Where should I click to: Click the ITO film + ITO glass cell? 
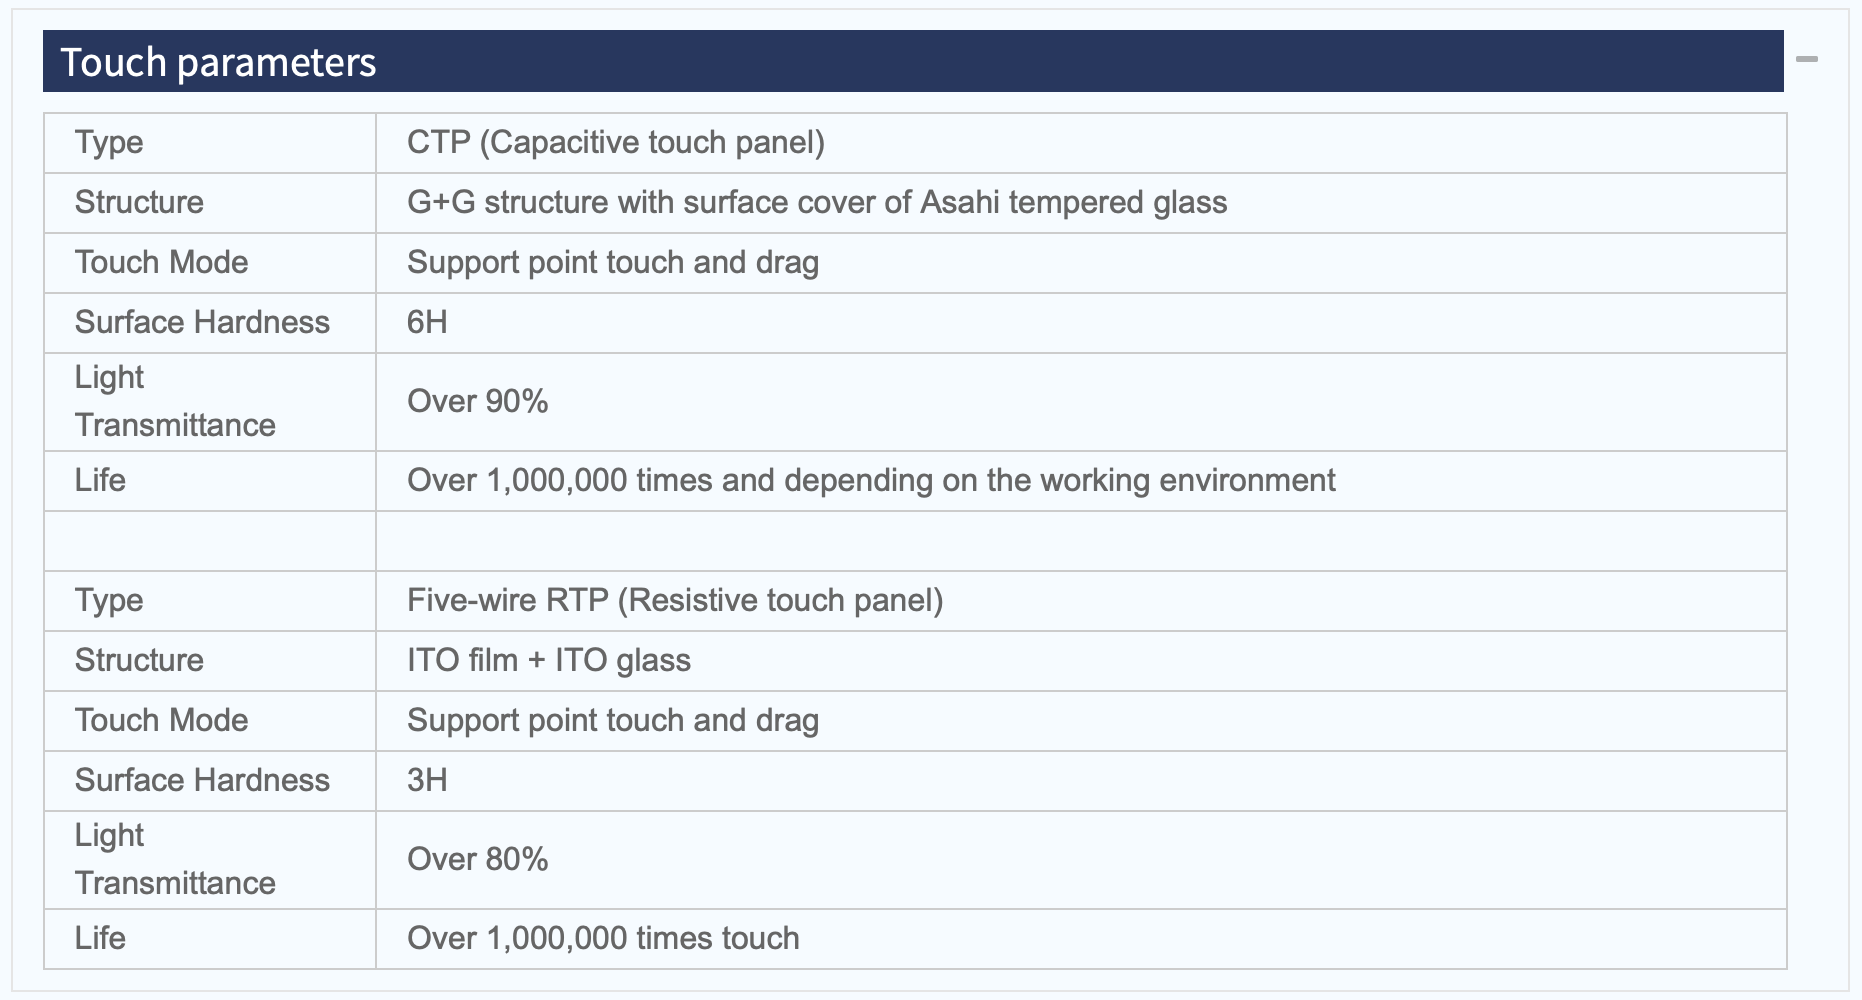click(x=548, y=661)
